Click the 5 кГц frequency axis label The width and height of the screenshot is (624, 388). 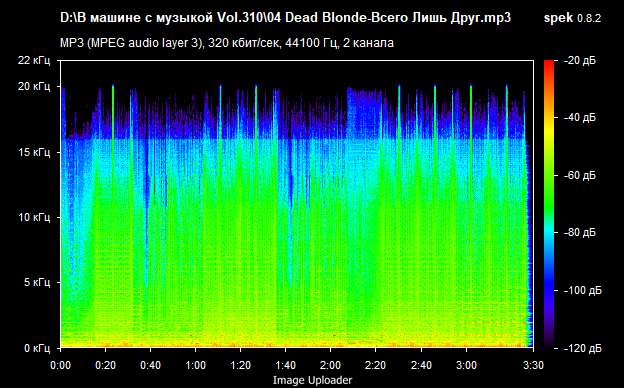(37, 283)
